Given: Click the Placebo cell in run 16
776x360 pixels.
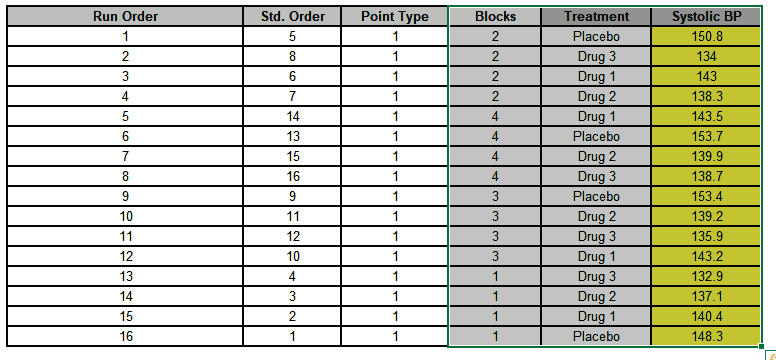Looking at the screenshot, I should pos(596,337).
